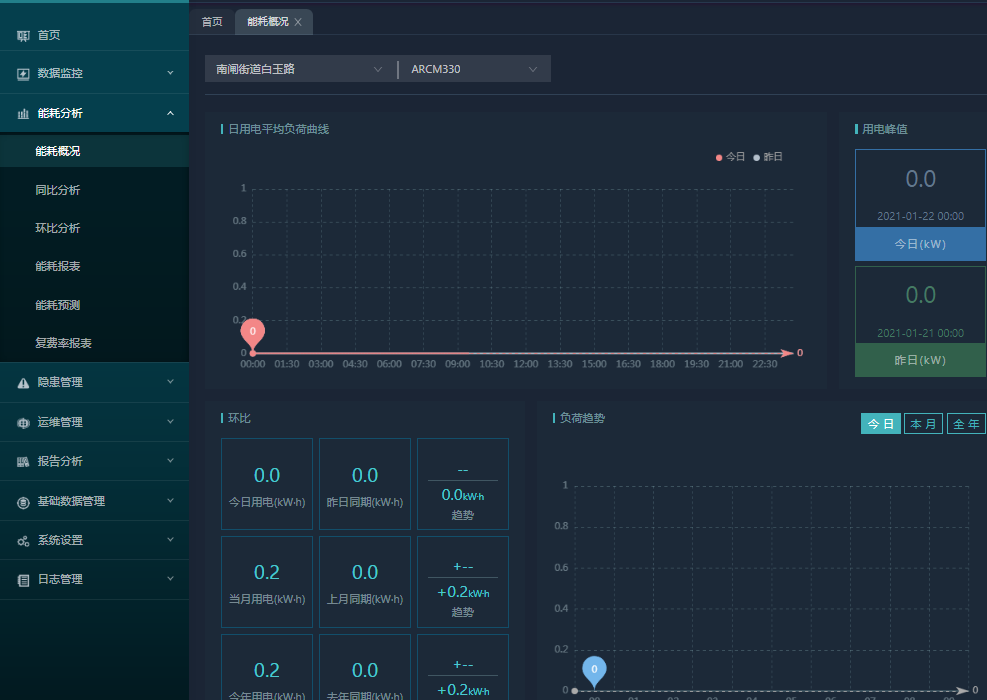Open the ARCM330 device dropdown

474,69
